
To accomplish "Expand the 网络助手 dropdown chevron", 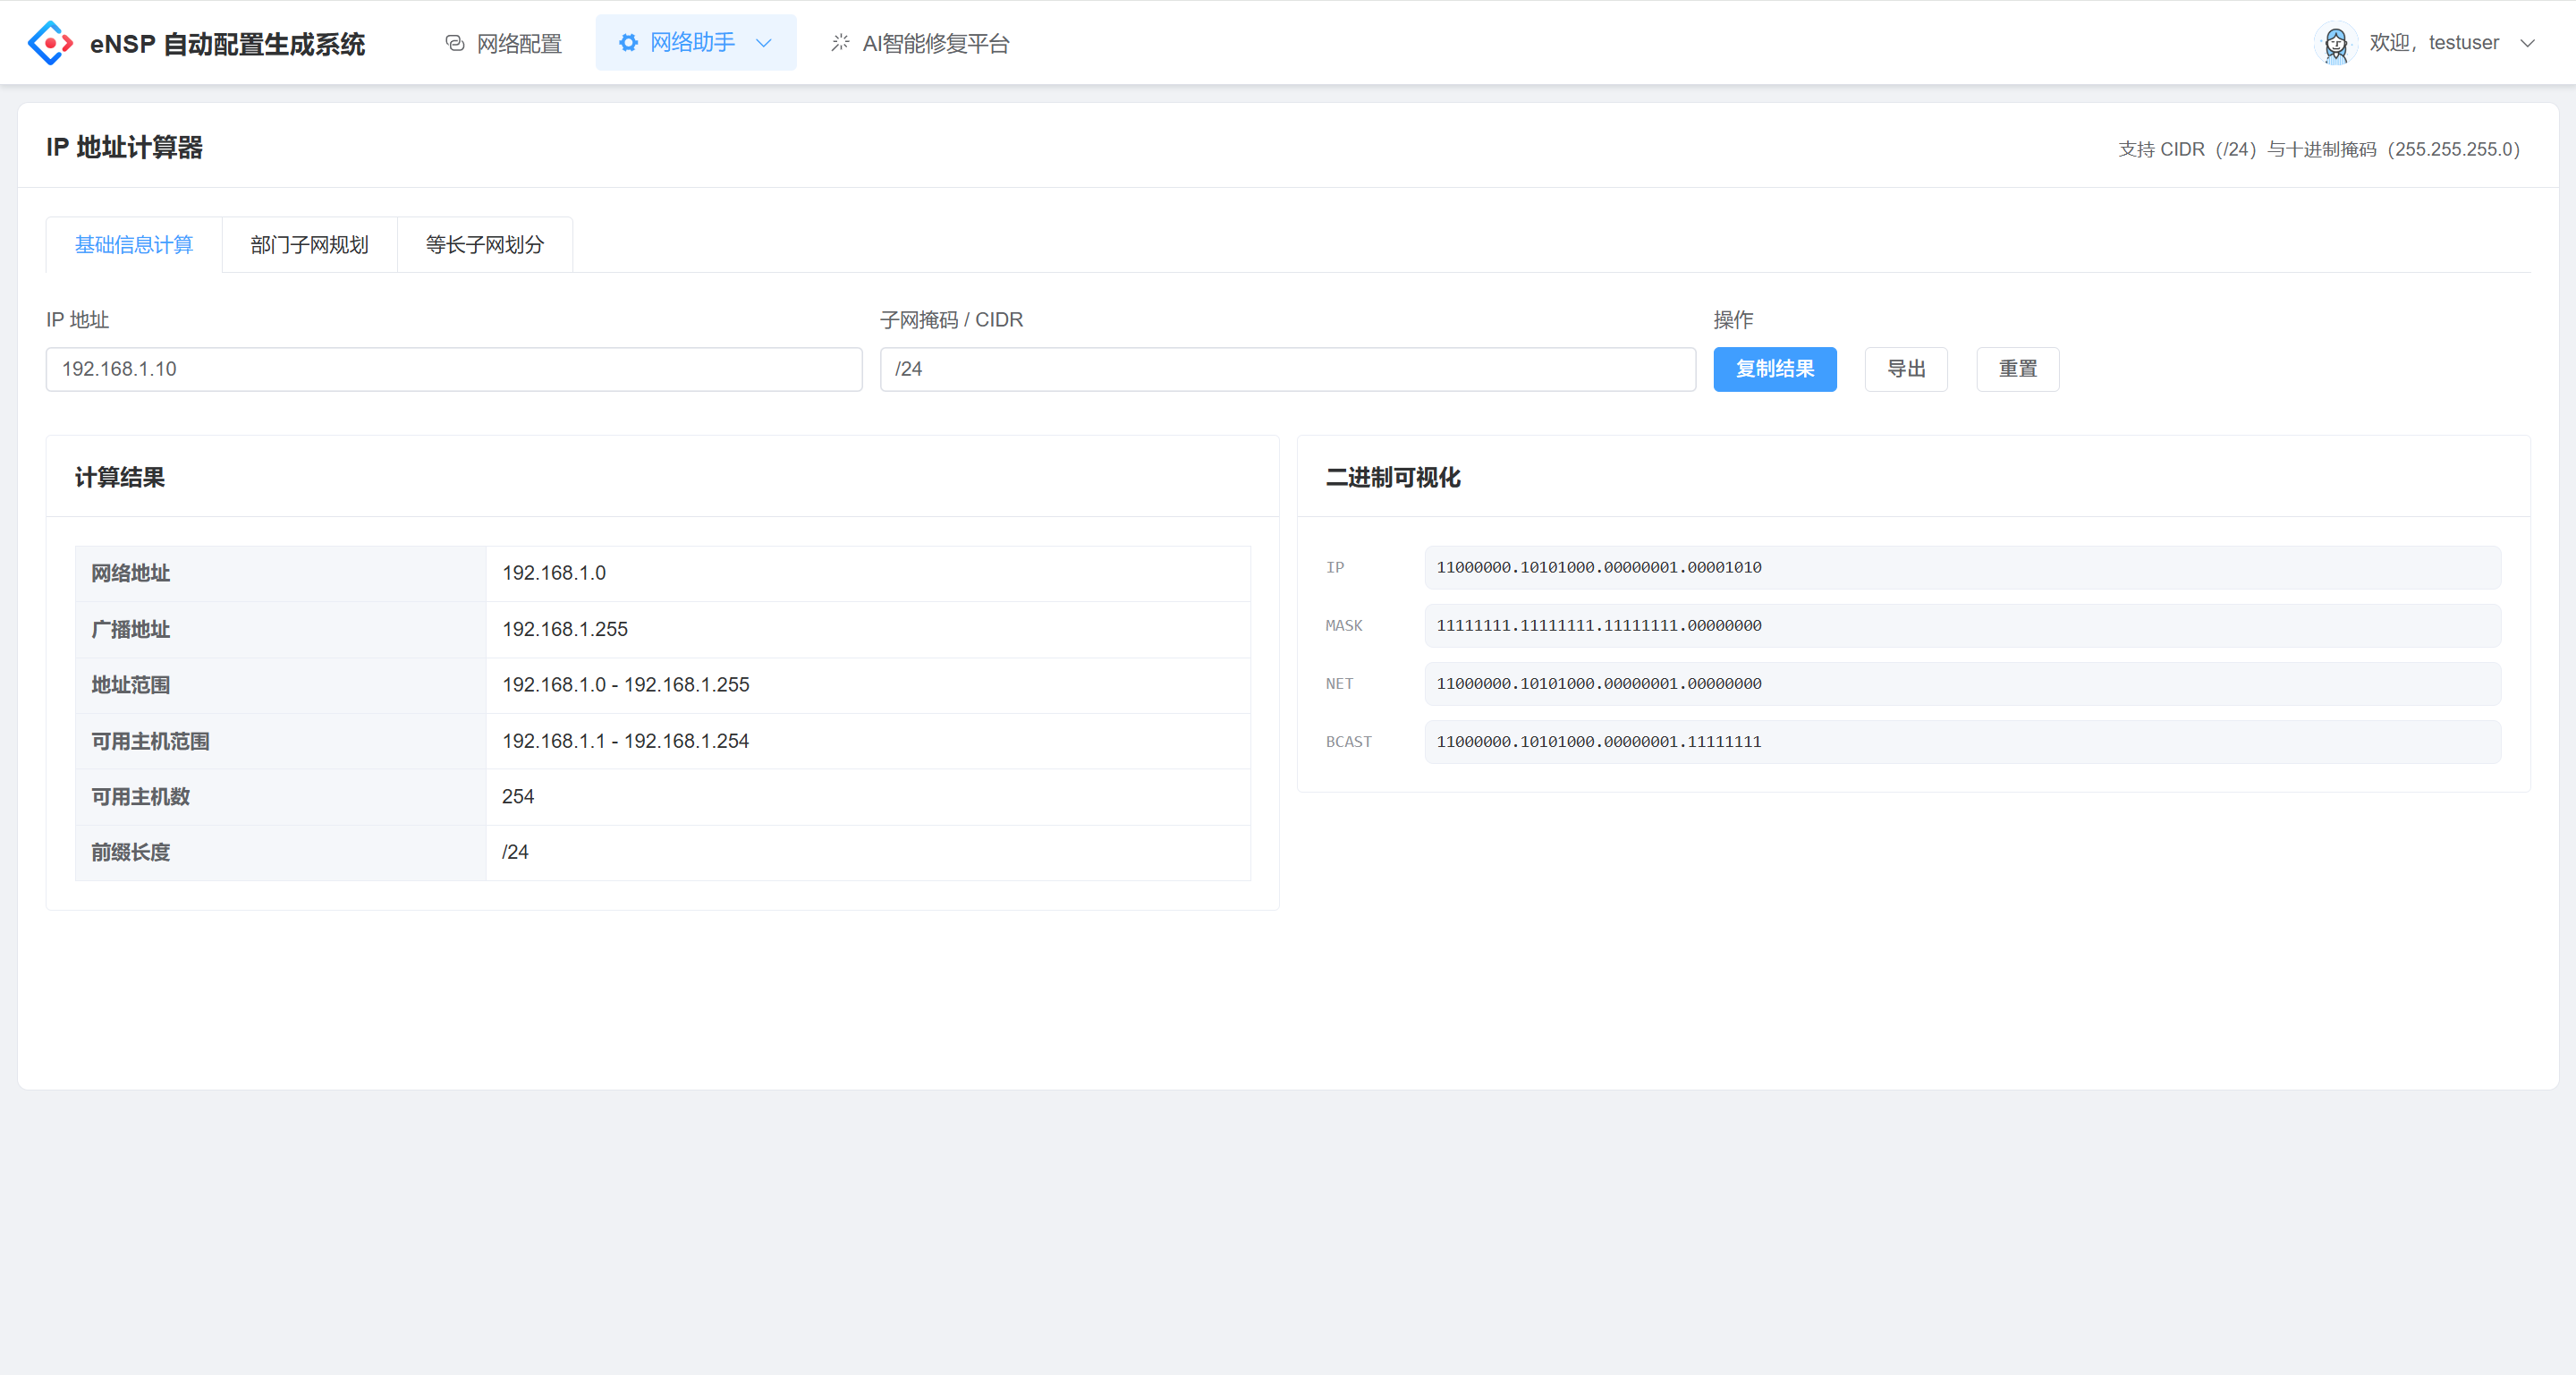I will pyautogui.click(x=764, y=43).
